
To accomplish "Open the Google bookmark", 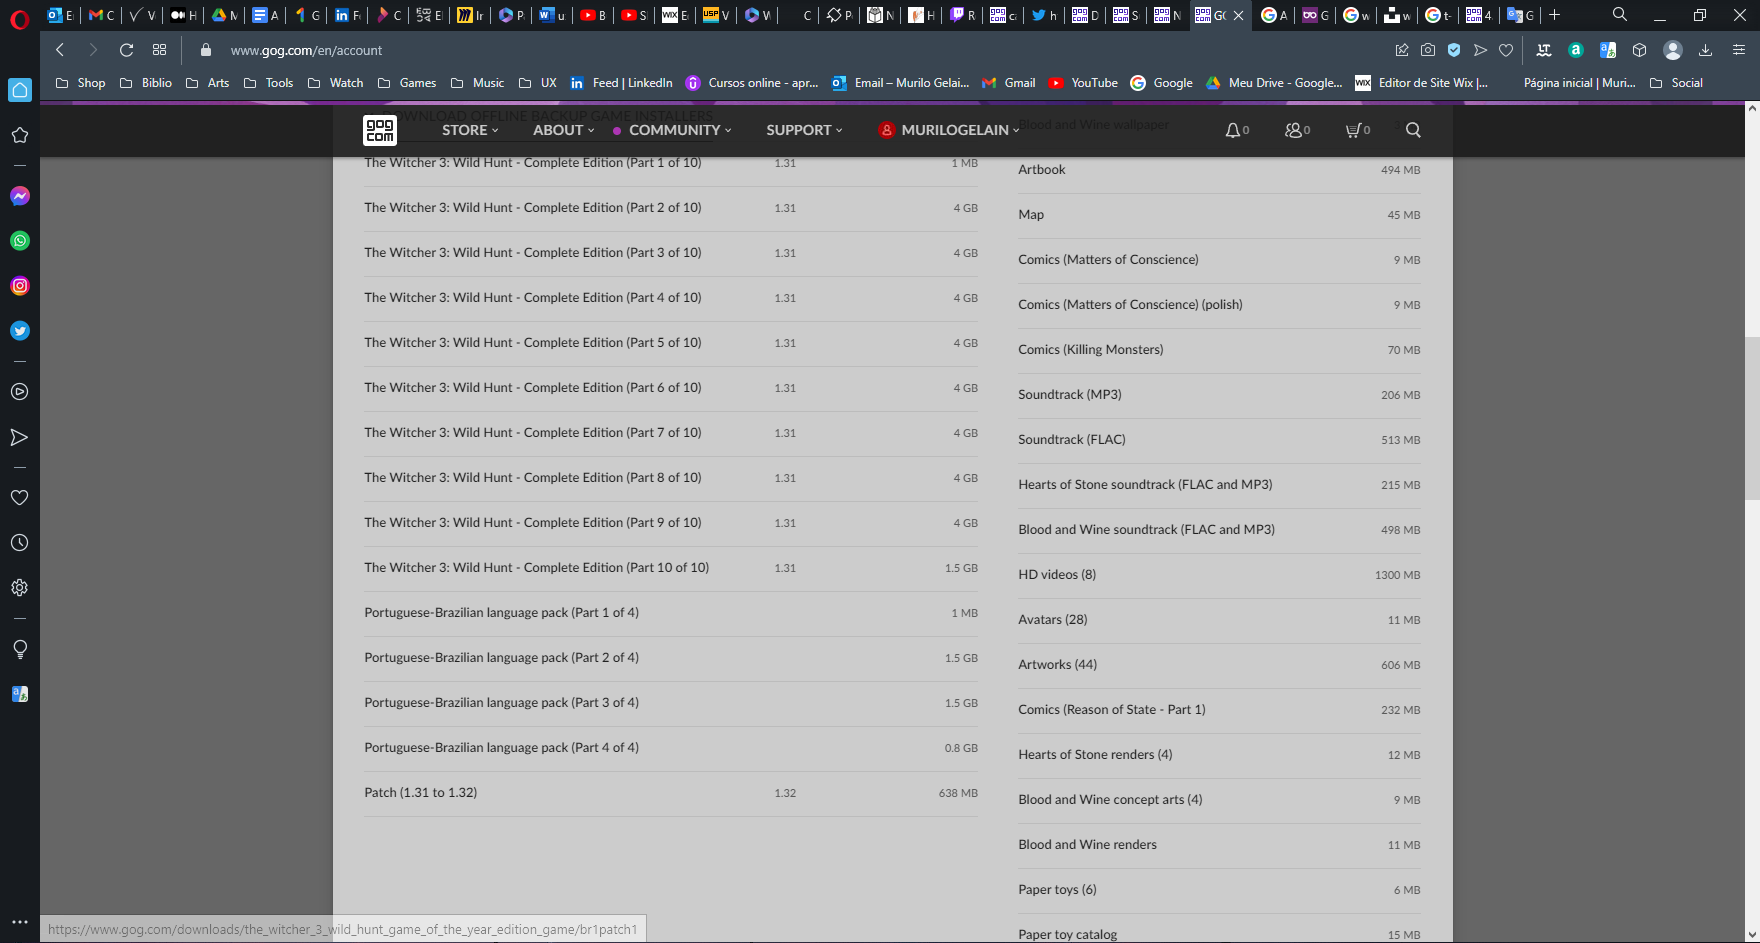I will 1161,83.
